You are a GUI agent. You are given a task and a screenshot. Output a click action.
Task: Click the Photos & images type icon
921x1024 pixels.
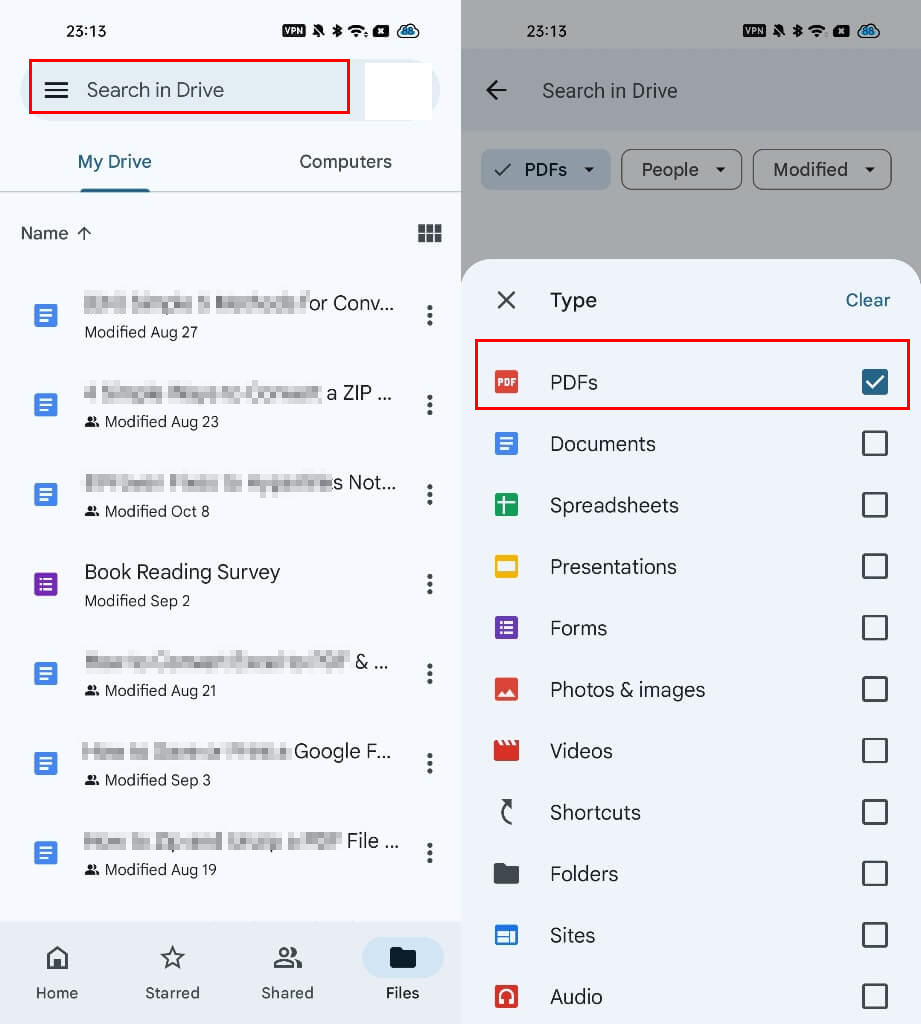pos(506,689)
